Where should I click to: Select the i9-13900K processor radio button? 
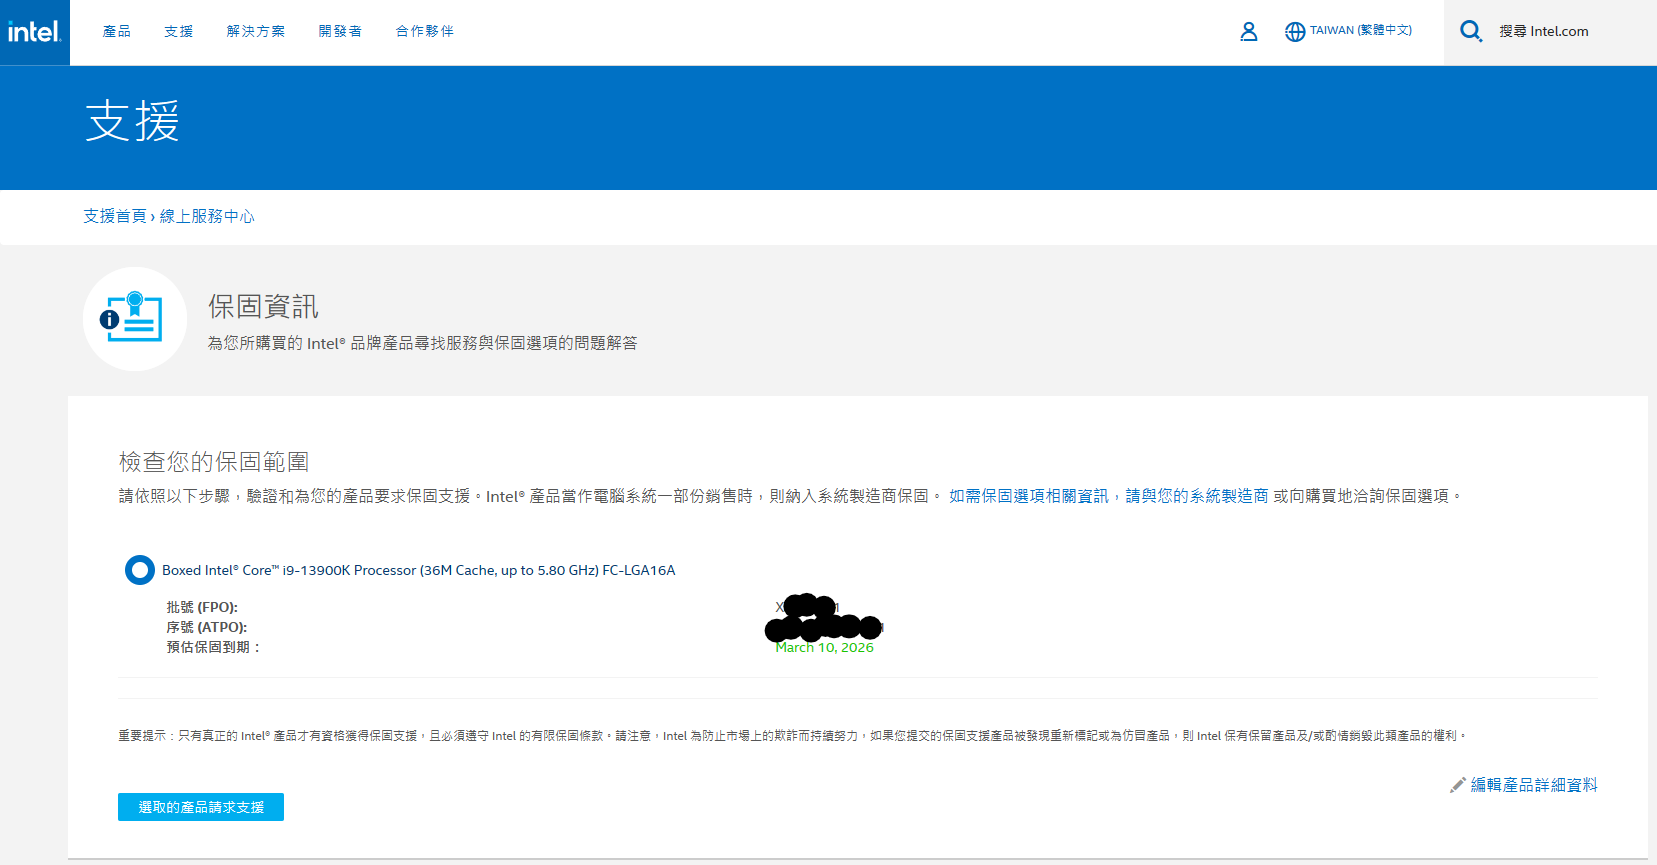pos(140,570)
